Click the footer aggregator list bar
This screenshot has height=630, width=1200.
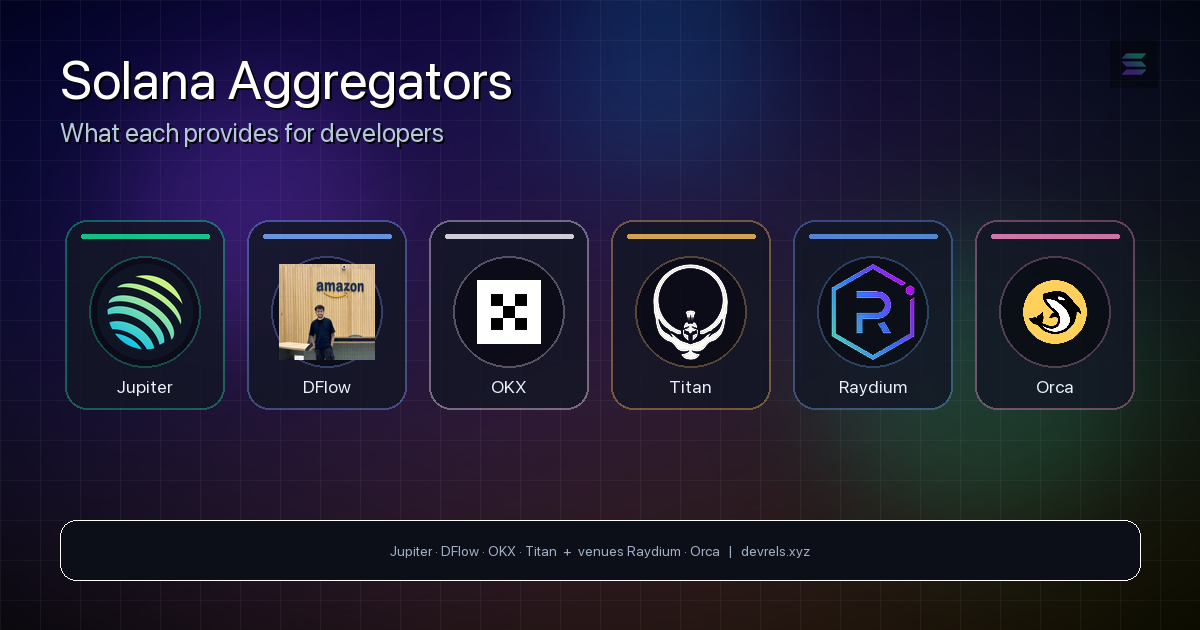tap(600, 550)
